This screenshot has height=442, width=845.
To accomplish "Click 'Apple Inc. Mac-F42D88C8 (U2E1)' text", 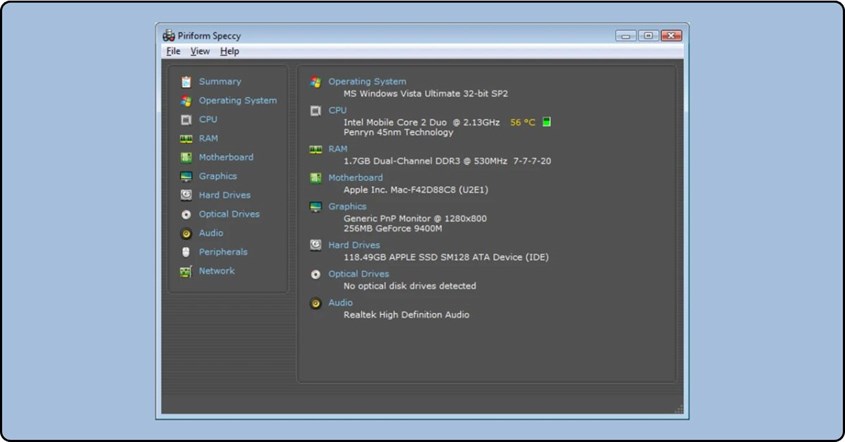I will [415, 190].
